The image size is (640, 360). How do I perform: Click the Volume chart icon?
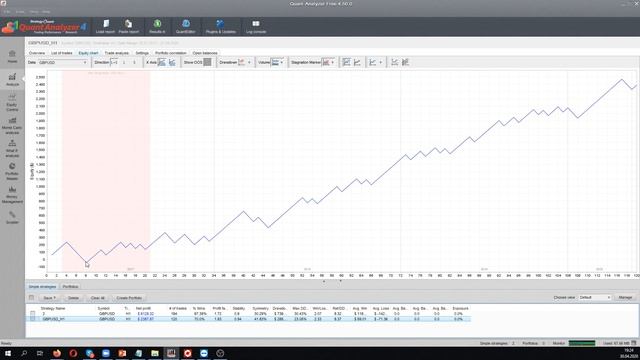tap(276, 62)
